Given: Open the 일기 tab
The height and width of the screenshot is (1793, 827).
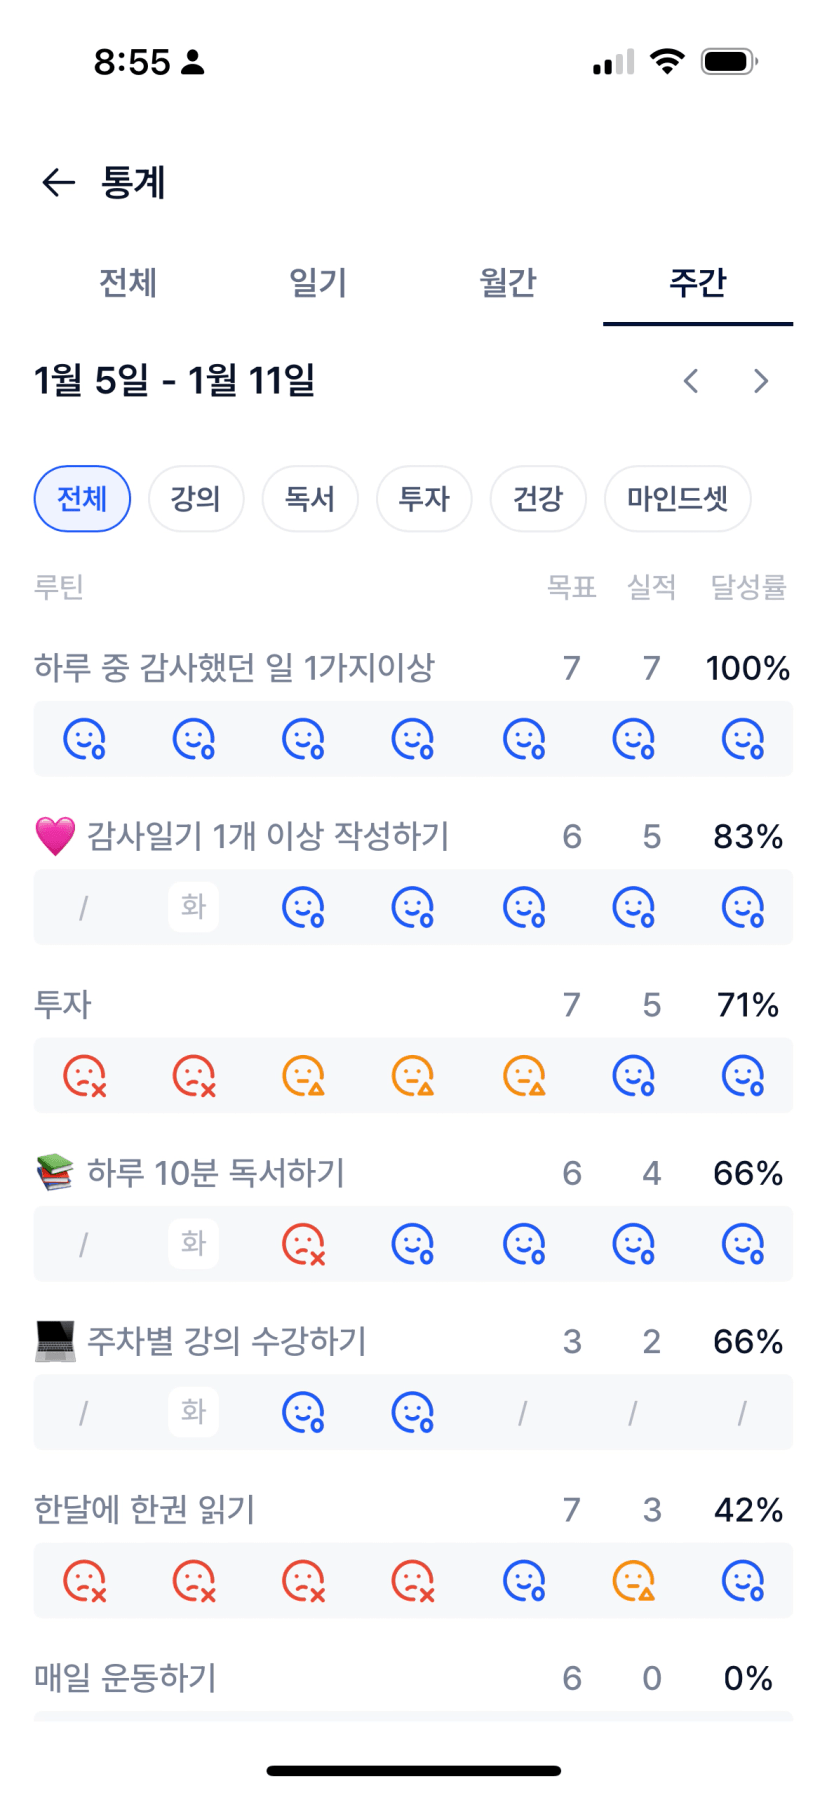Looking at the screenshot, I should (x=318, y=283).
